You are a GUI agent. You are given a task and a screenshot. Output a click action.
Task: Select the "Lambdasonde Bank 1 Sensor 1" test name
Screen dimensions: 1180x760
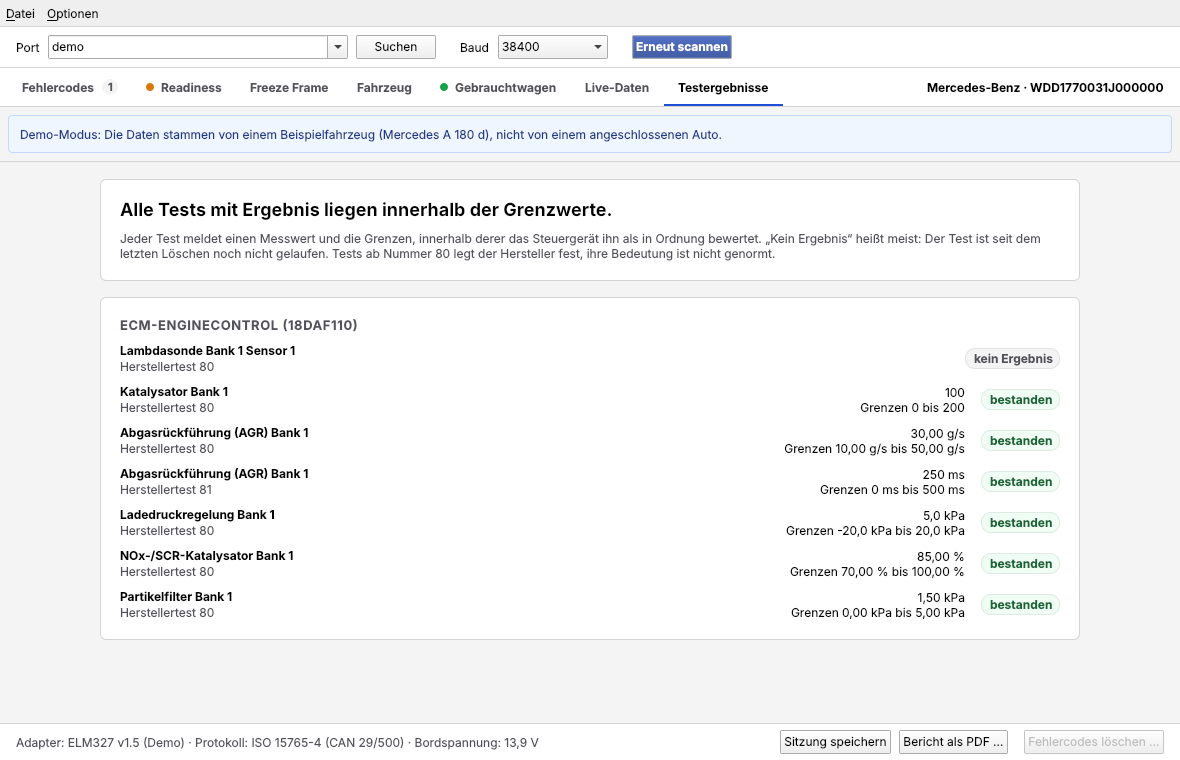coord(208,351)
